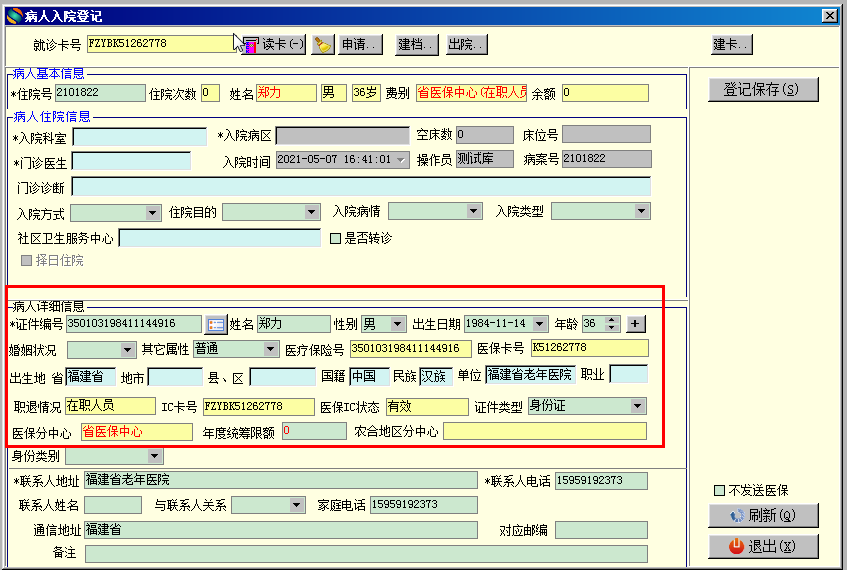847x570 pixels.
Task: Click the 证件编号 input field
Action: 133,324
